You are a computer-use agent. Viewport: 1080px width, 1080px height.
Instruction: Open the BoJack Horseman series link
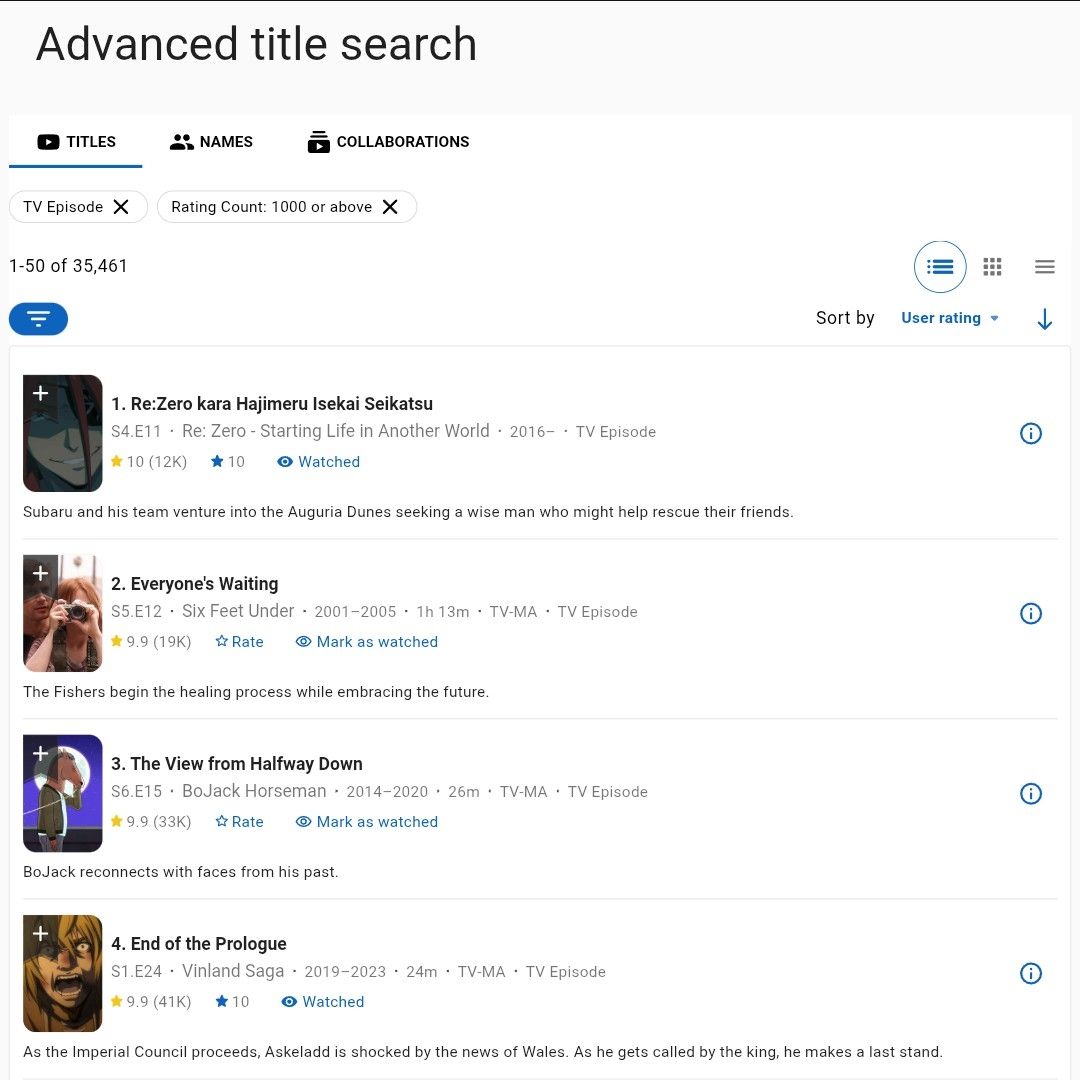254,791
